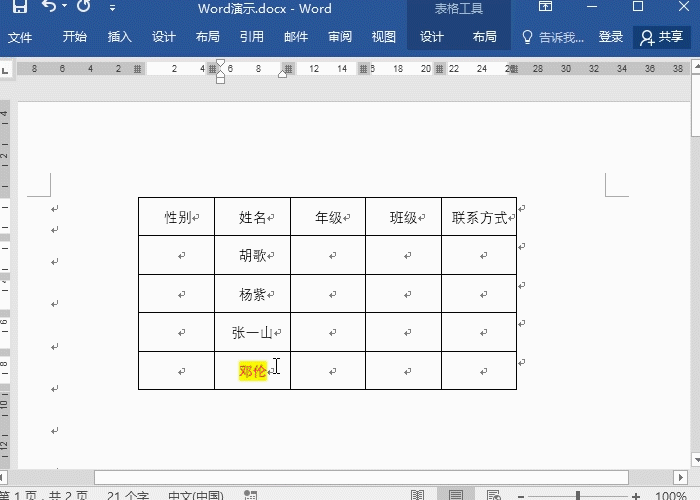Viewport: 700px width, 500px height.
Task: Click the first-line indent marker on the ruler
Action: [x=220, y=63]
